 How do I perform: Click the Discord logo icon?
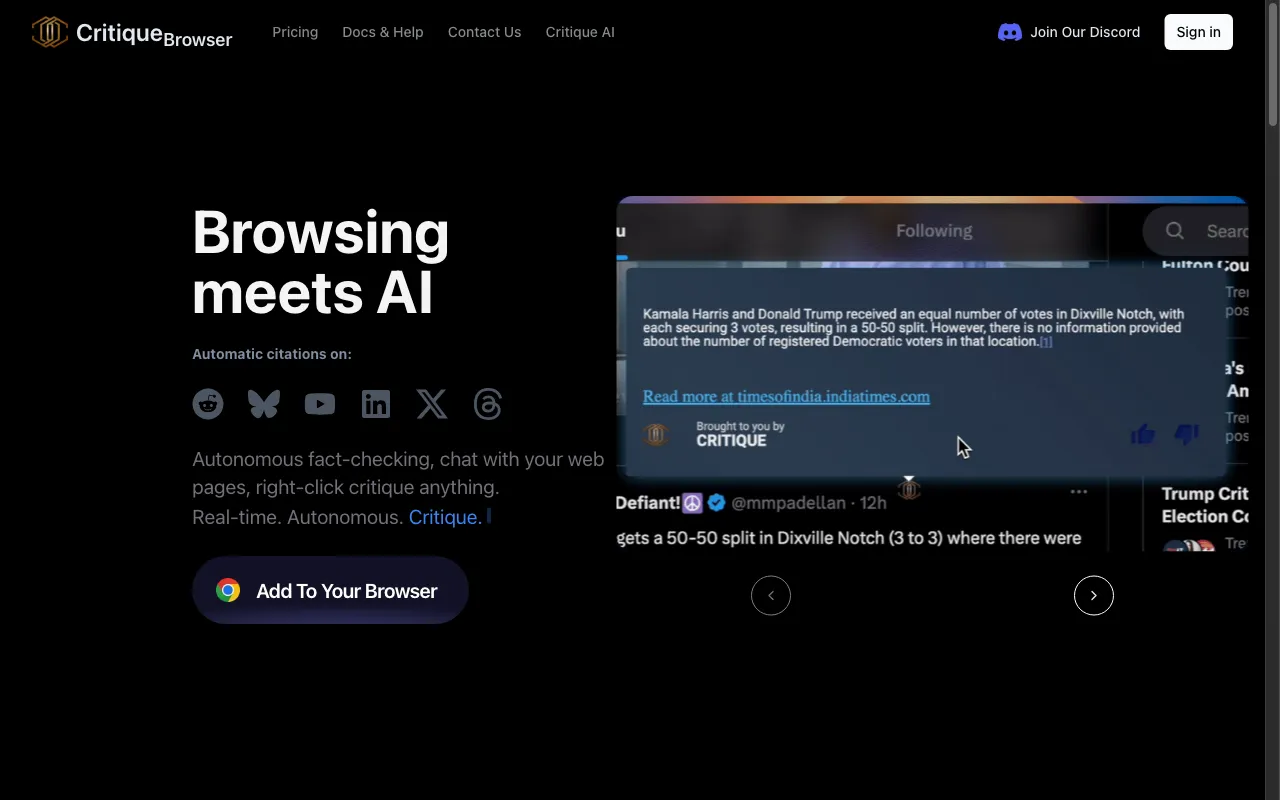coord(1010,32)
